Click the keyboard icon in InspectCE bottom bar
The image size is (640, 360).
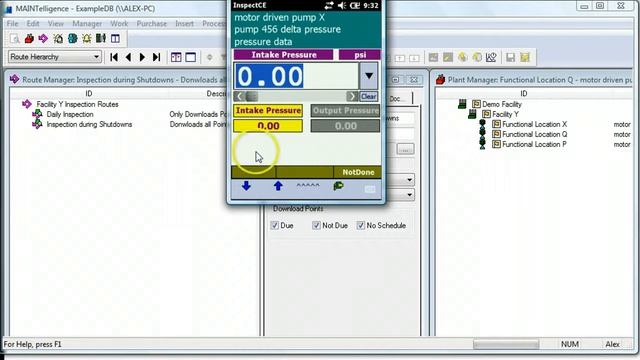click(370, 189)
